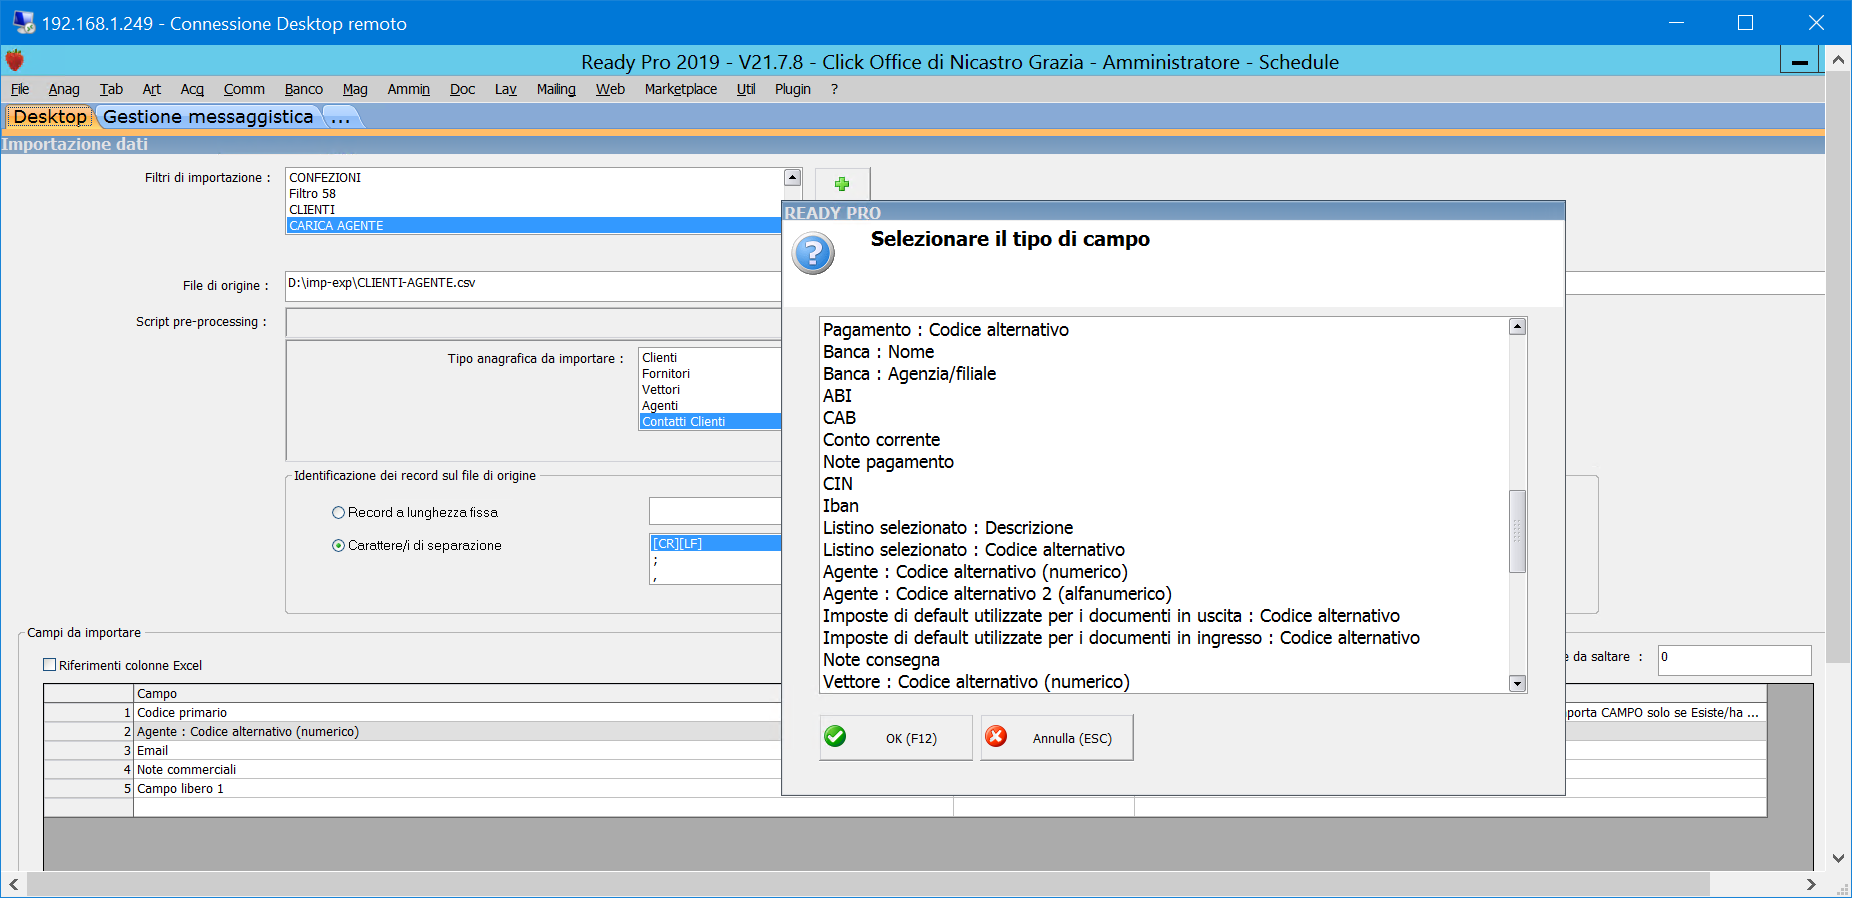
Task: Click the blue question mark dialog icon
Action: coord(813,254)
